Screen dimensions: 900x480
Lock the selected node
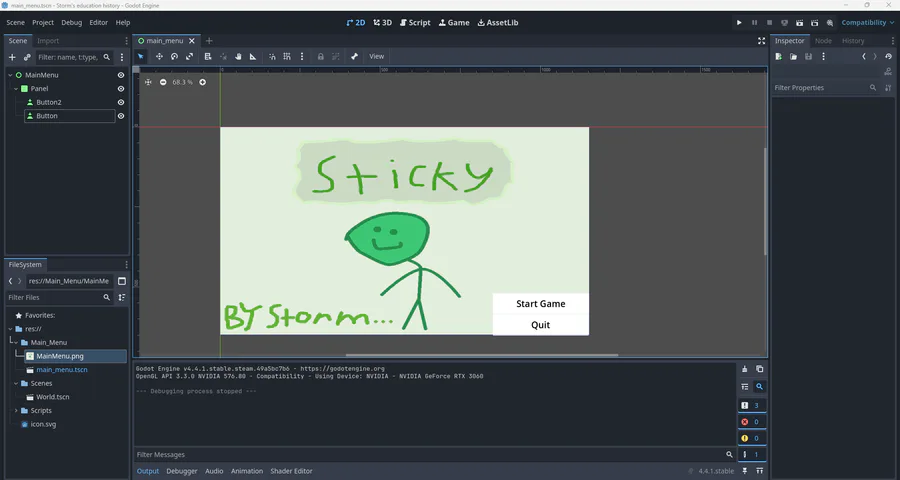pos(321,56)
